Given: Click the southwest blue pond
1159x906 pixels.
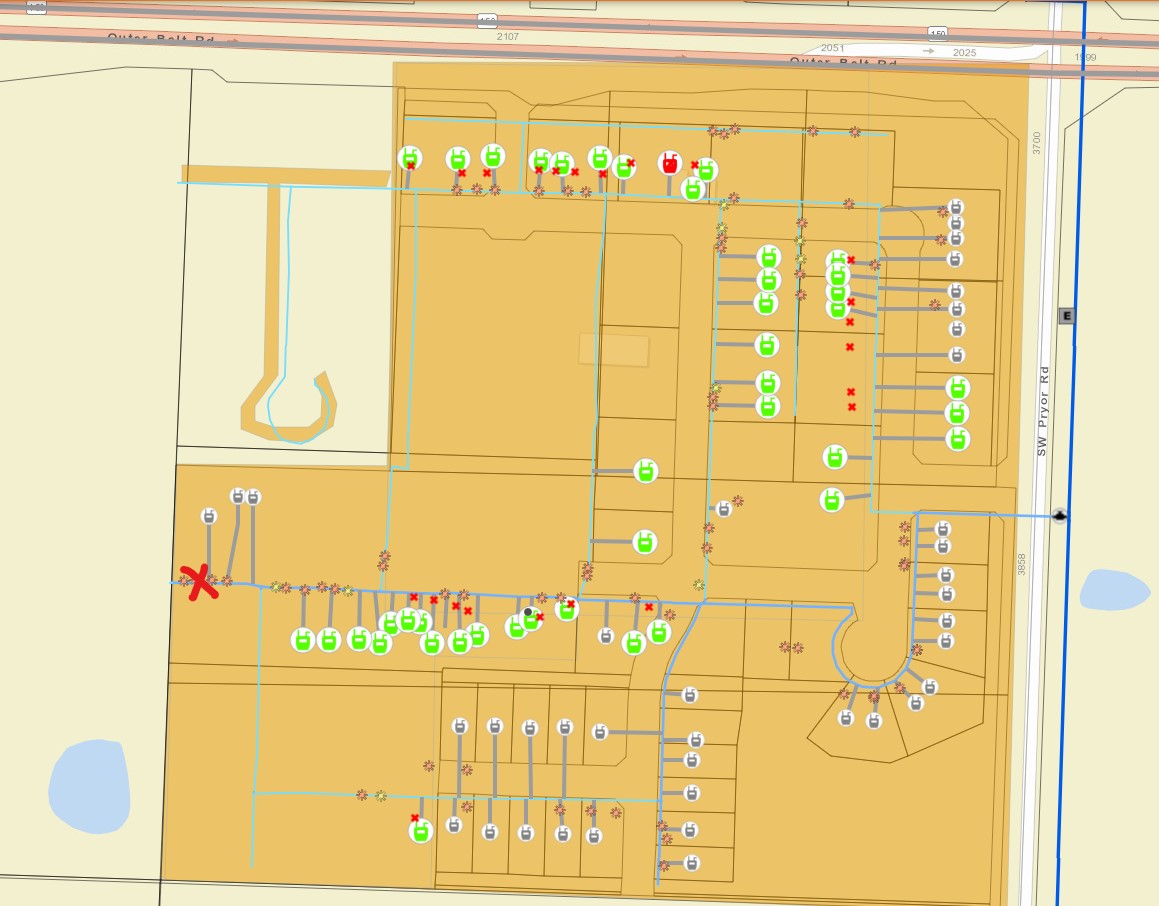Looking at the screenshot, I should point(89,787).
